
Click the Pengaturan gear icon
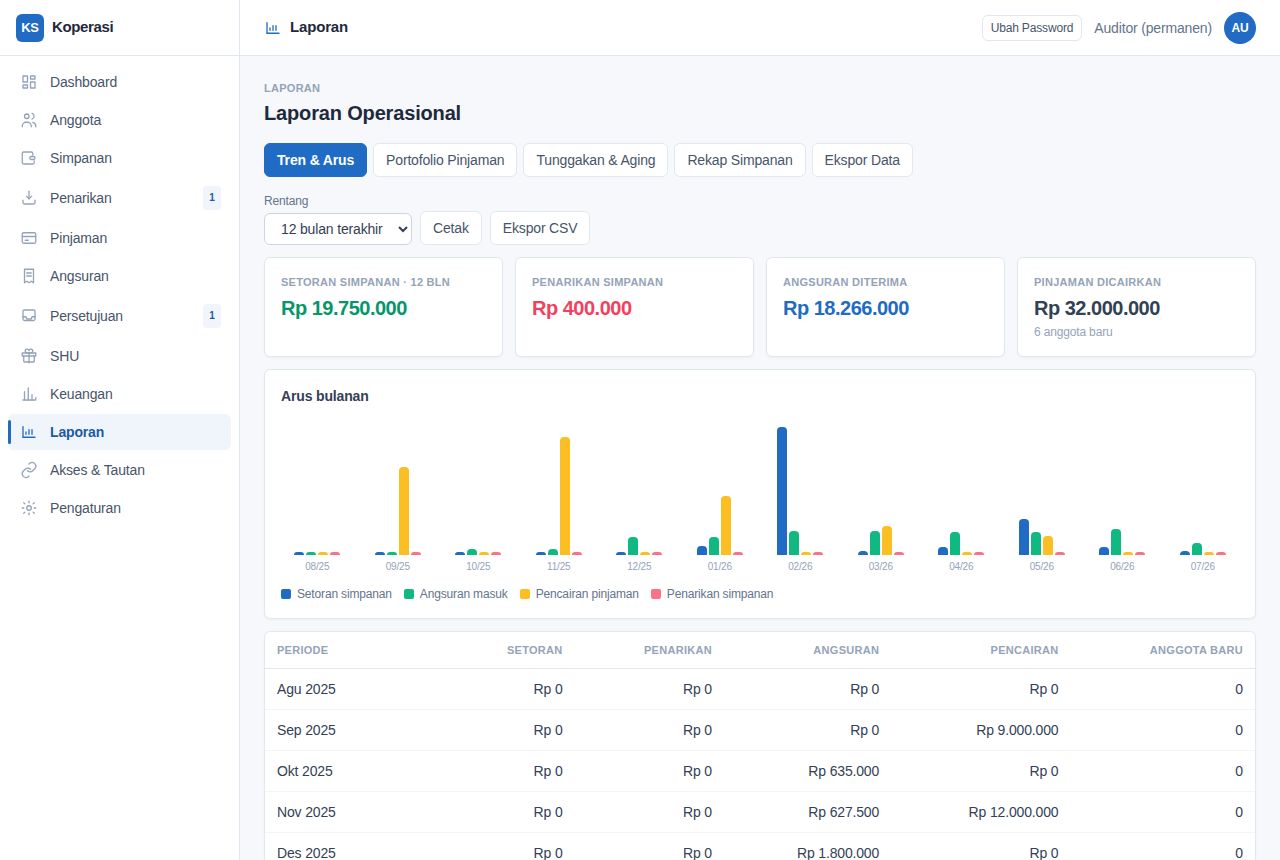click(29, 508)
